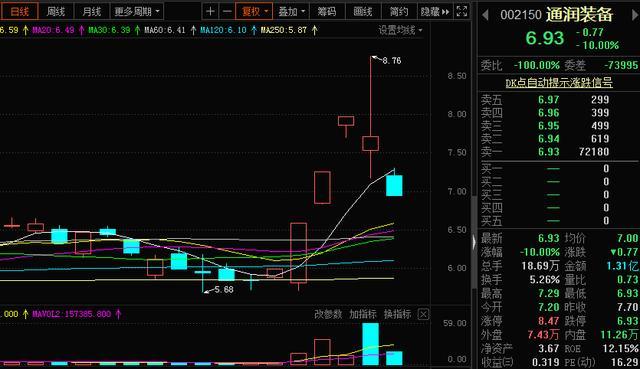Select the MA30:6.39 moving average label
The image size is (640, 369).
pos(109,30)
